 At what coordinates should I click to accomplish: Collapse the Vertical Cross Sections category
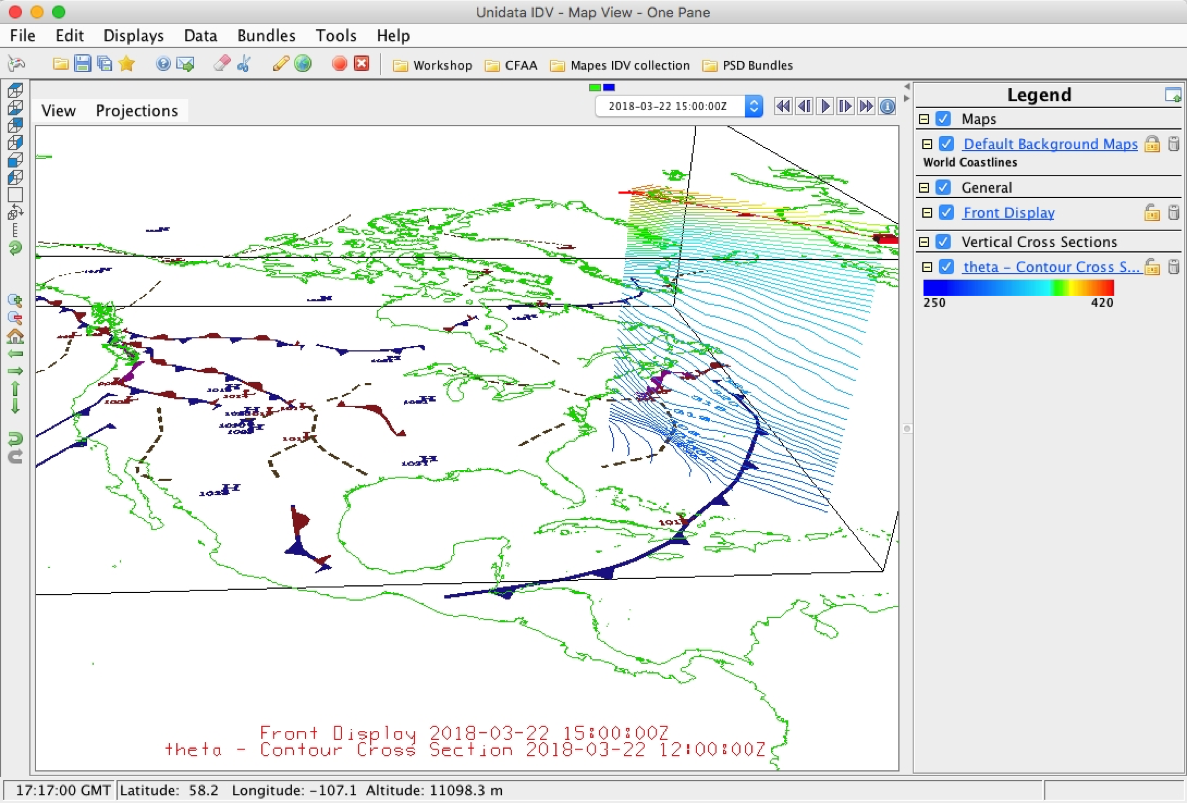click(x=924, y=242)
